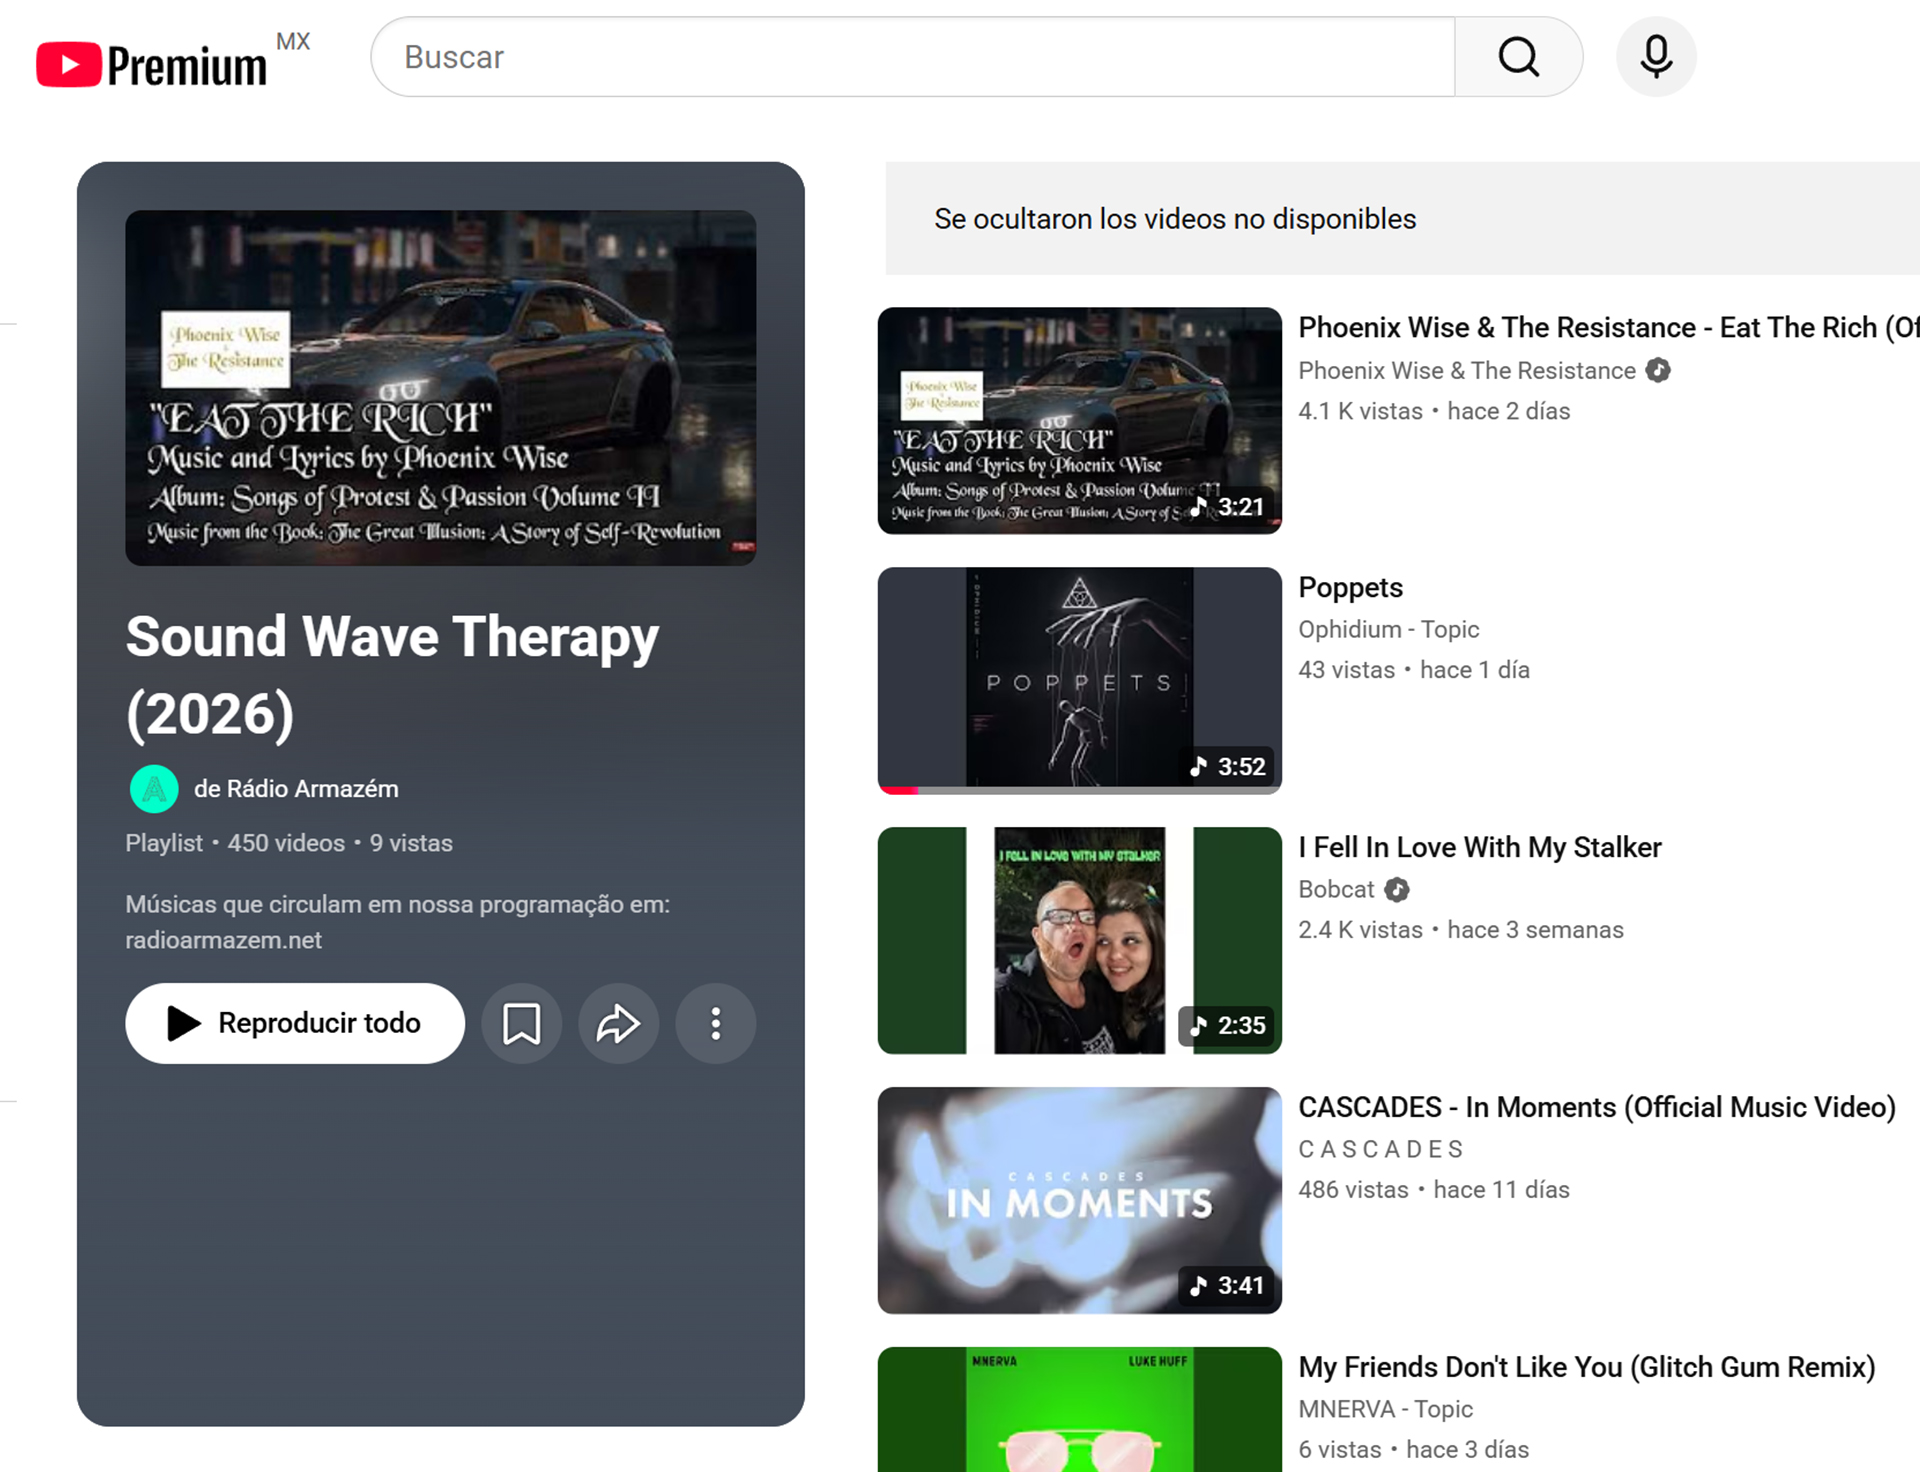
Task: Click artist badge next to Bobcat
Action: coord(1397,889)
